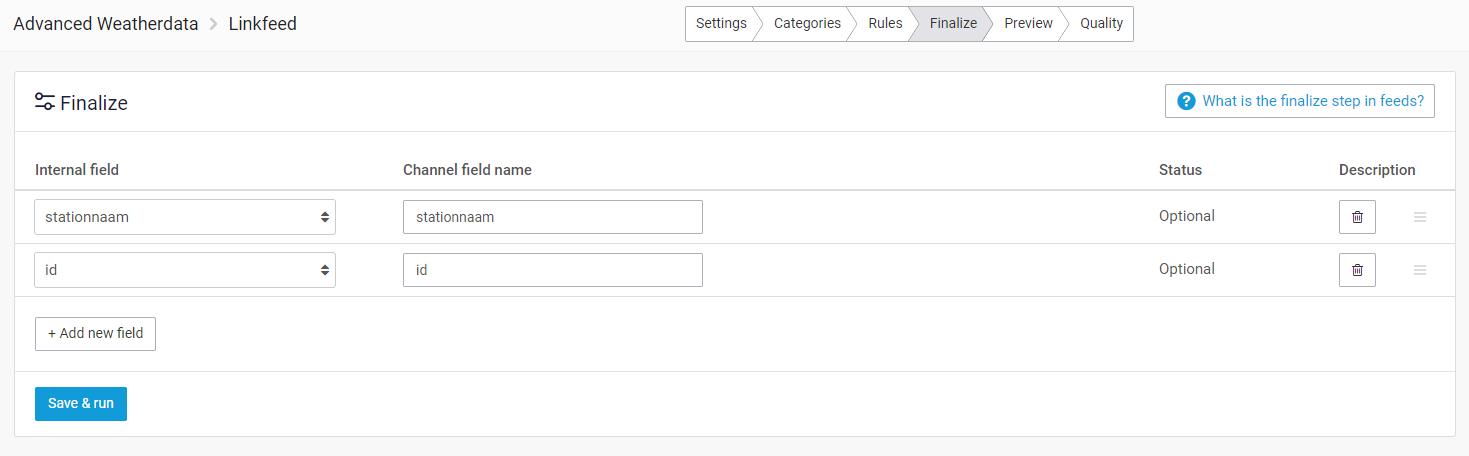The image size is (1469, 456).
Task: Open the Quality step
Action: pos(1101,24)
